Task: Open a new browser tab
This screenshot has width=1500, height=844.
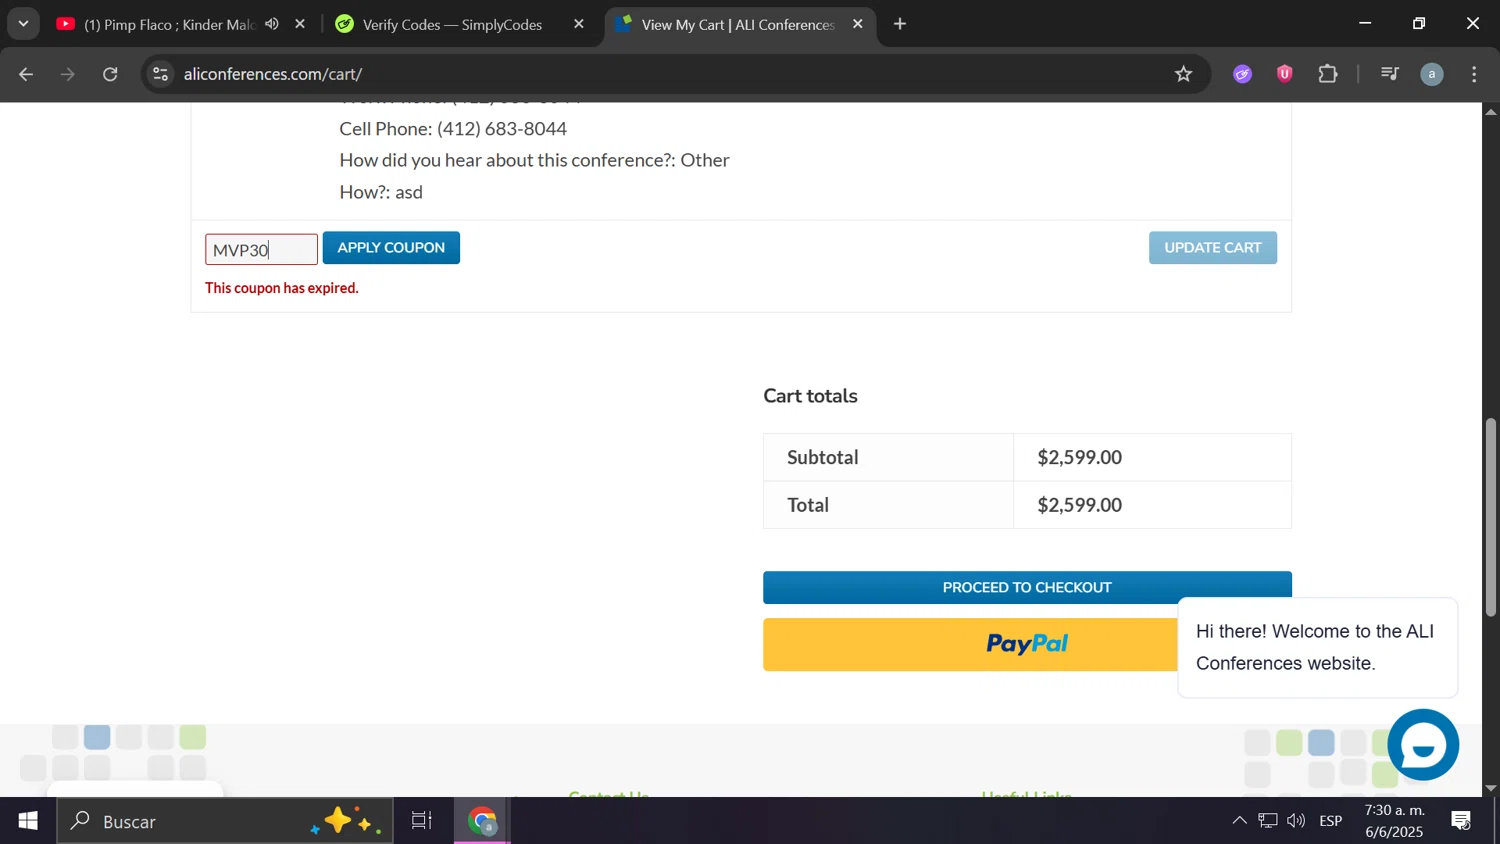Action: click(x=900, y=24)
